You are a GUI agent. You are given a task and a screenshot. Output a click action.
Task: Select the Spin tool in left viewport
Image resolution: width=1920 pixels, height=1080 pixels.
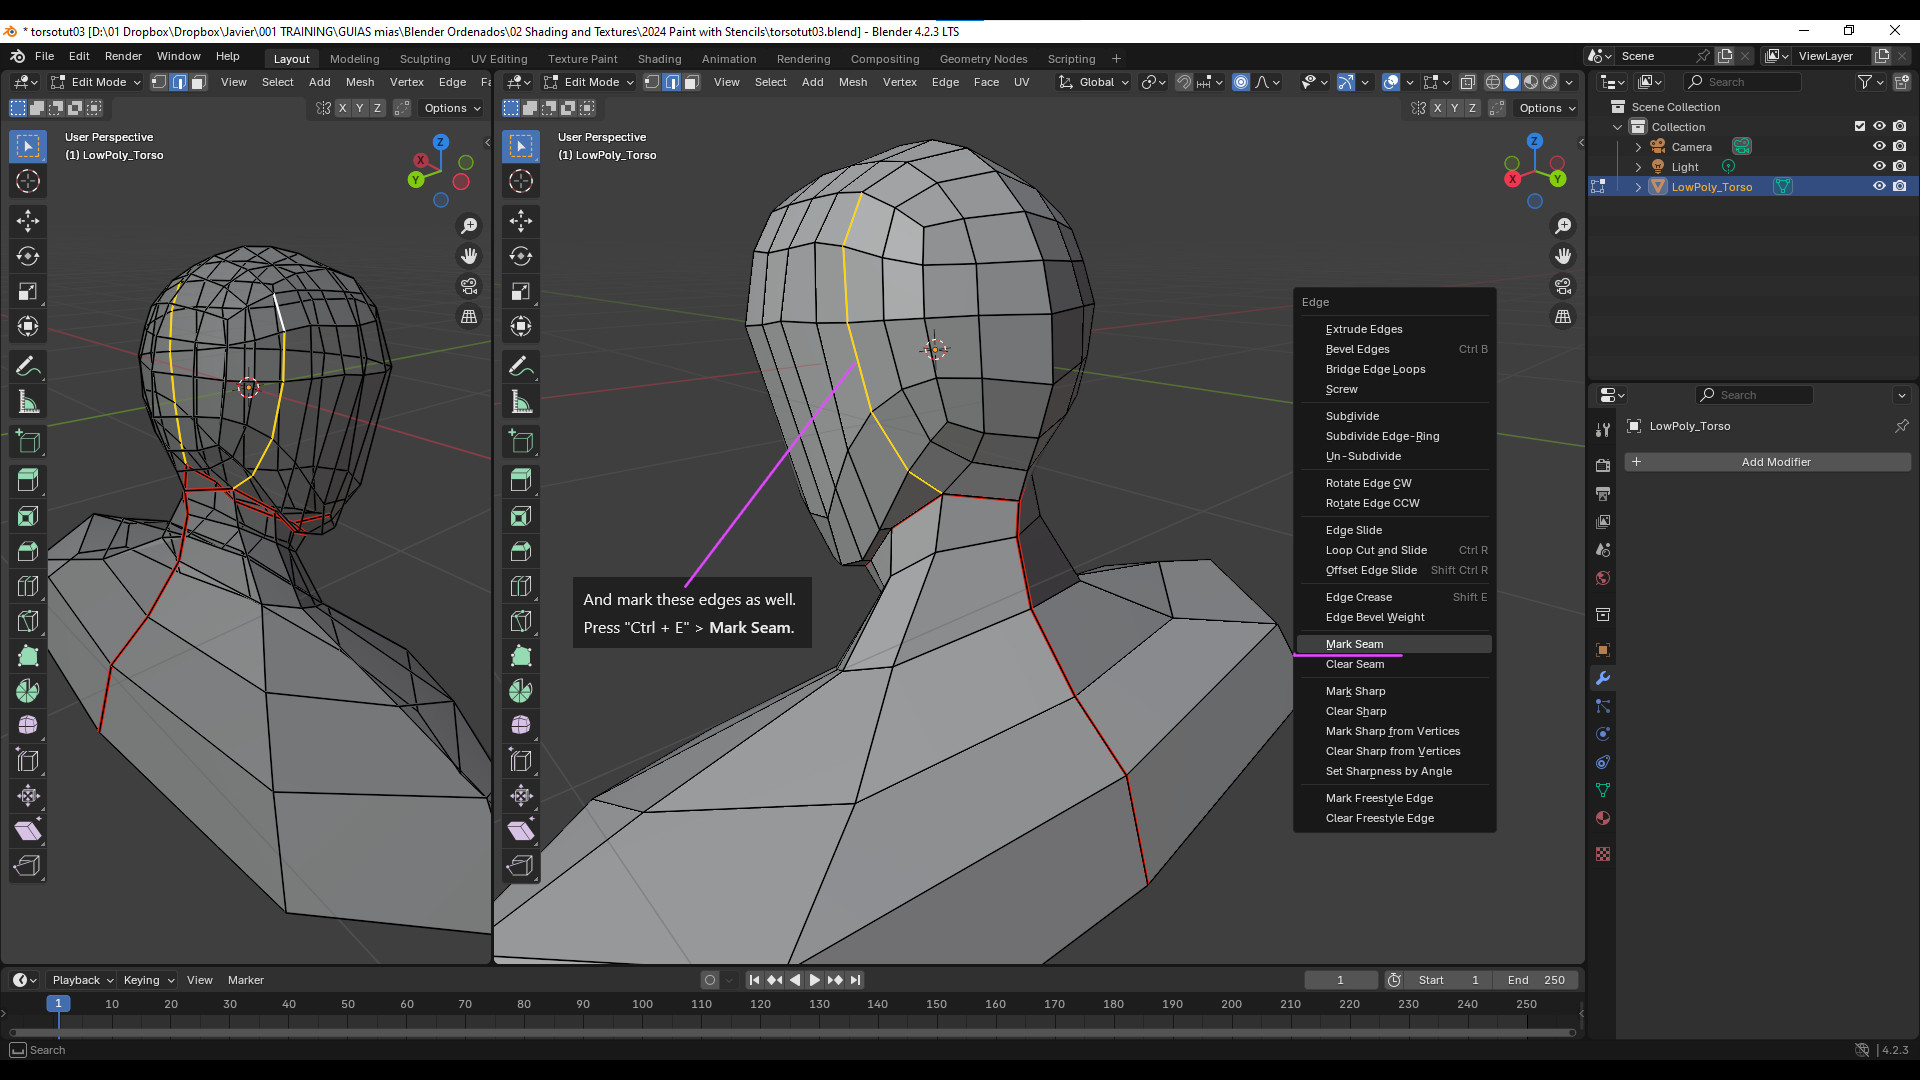[x=28, y=691]
